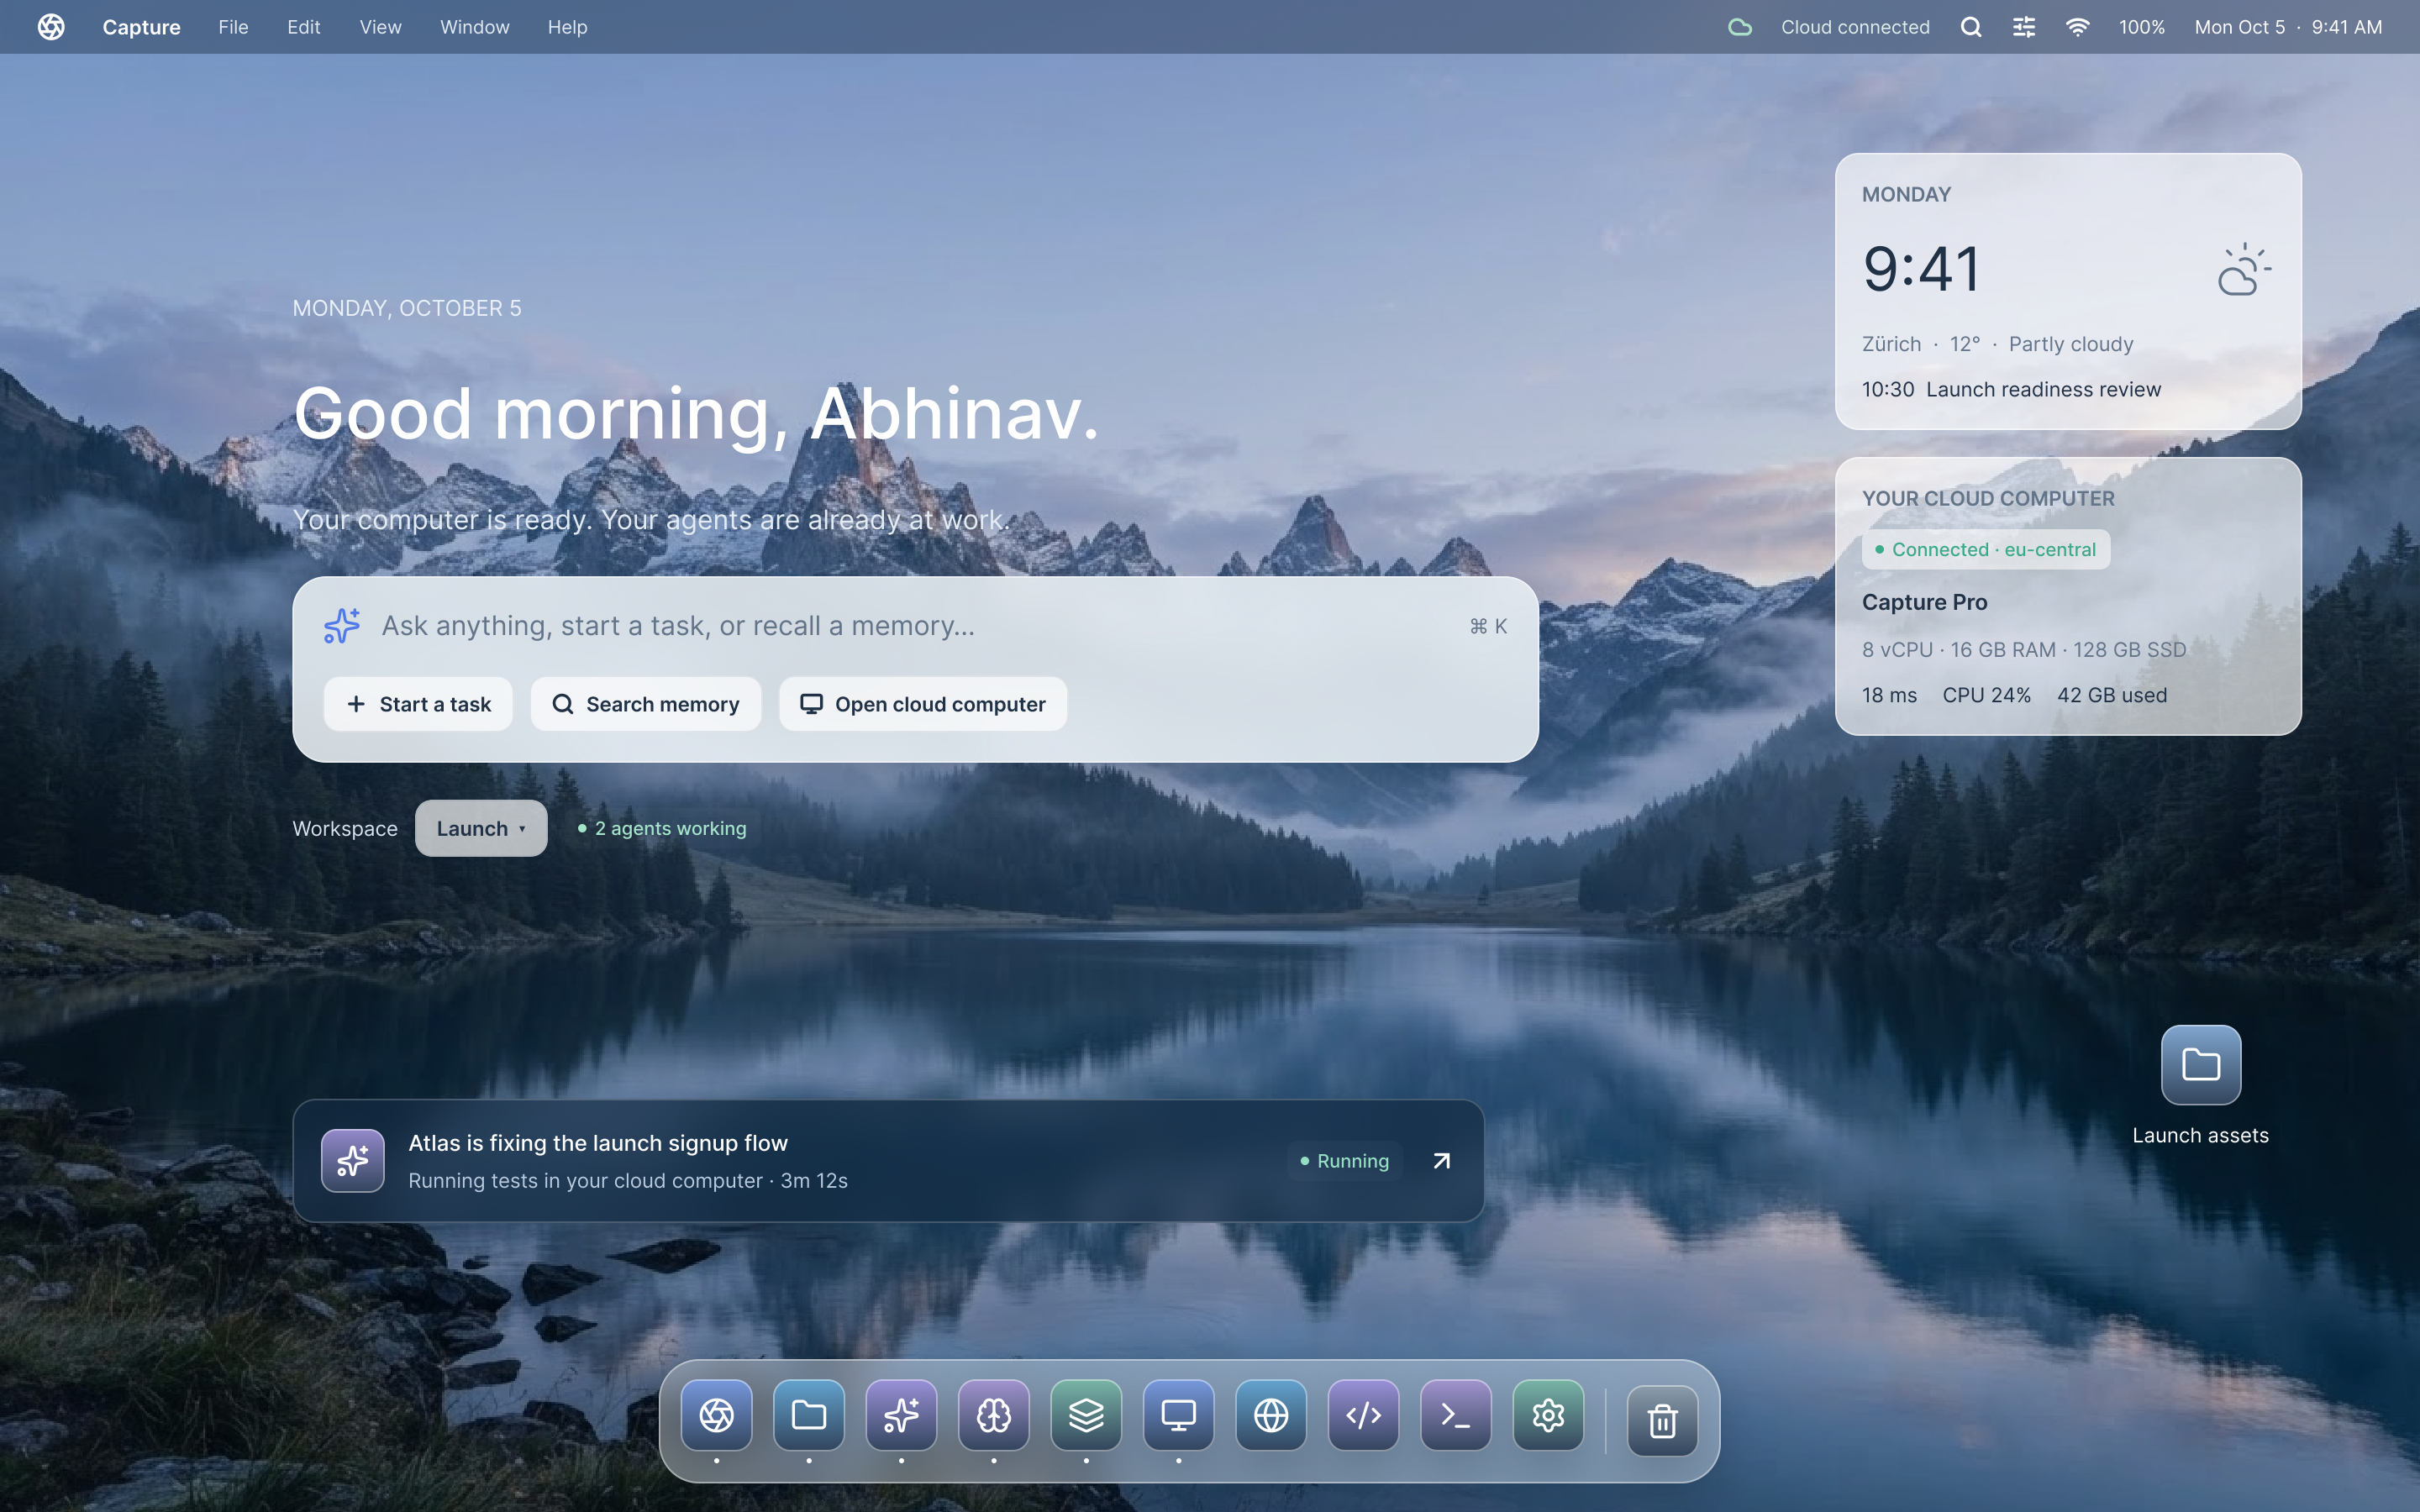Click the Search memory button
Image resolution: width=2420 pixels, height=1512 pixels.
(646, 704)
